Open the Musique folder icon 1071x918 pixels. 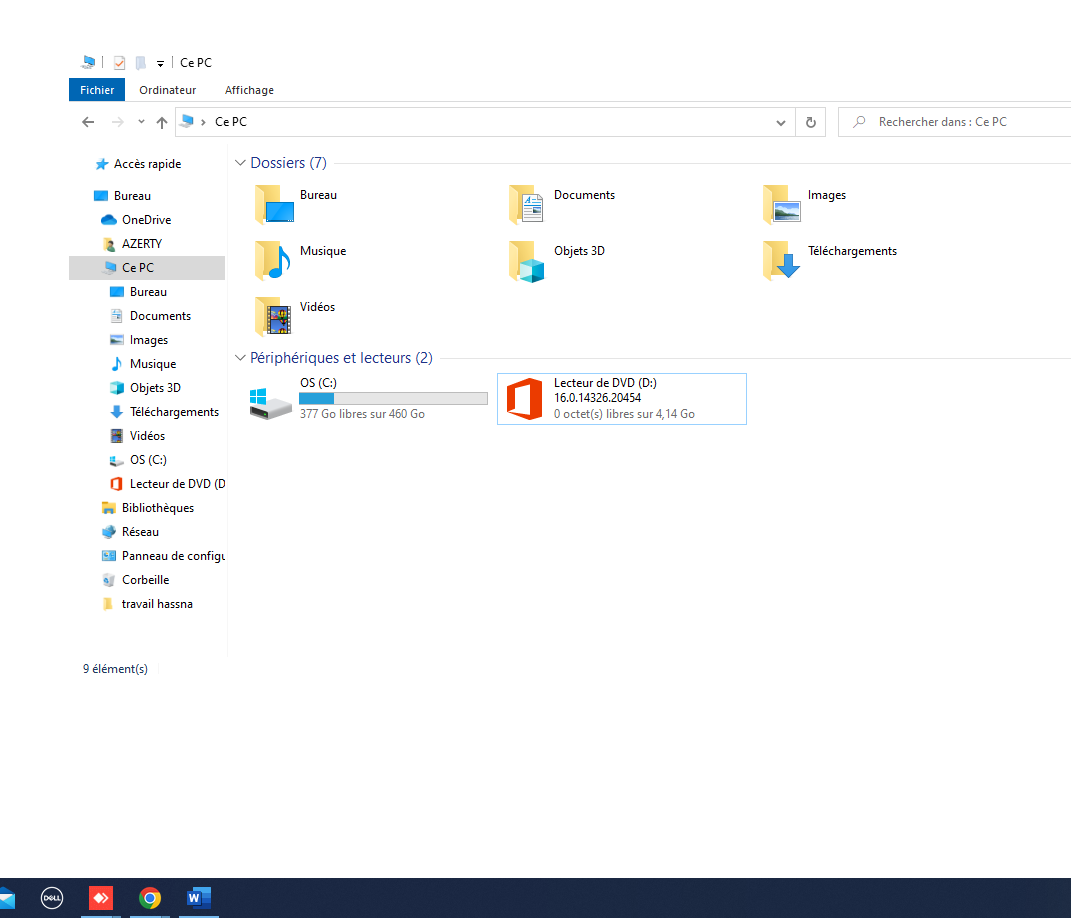pos(273,260)
